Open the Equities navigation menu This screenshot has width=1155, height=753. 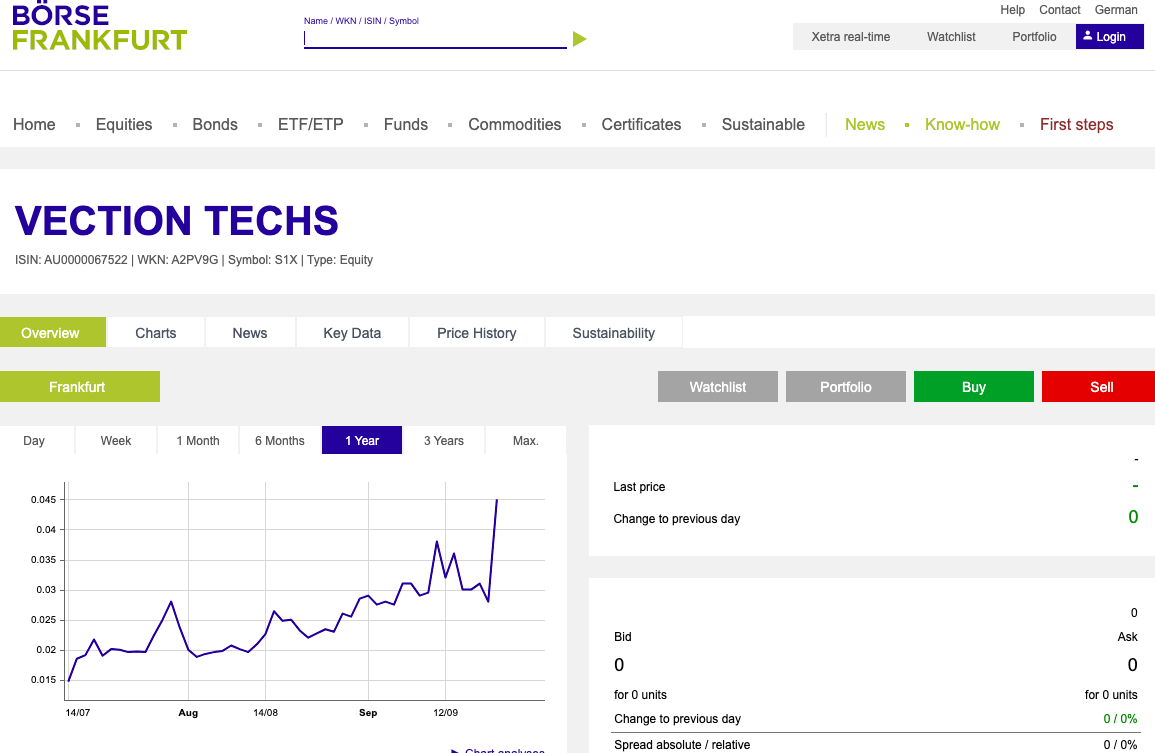coord(124,125)
